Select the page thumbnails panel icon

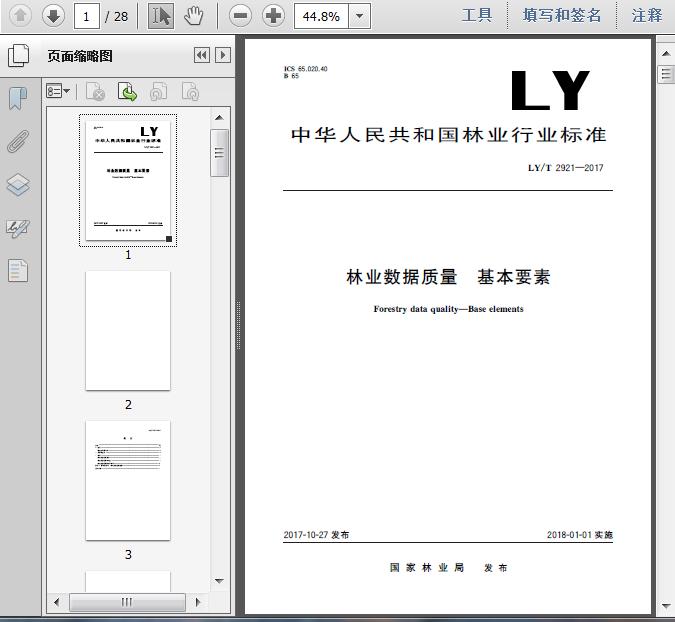coord(19,56)
